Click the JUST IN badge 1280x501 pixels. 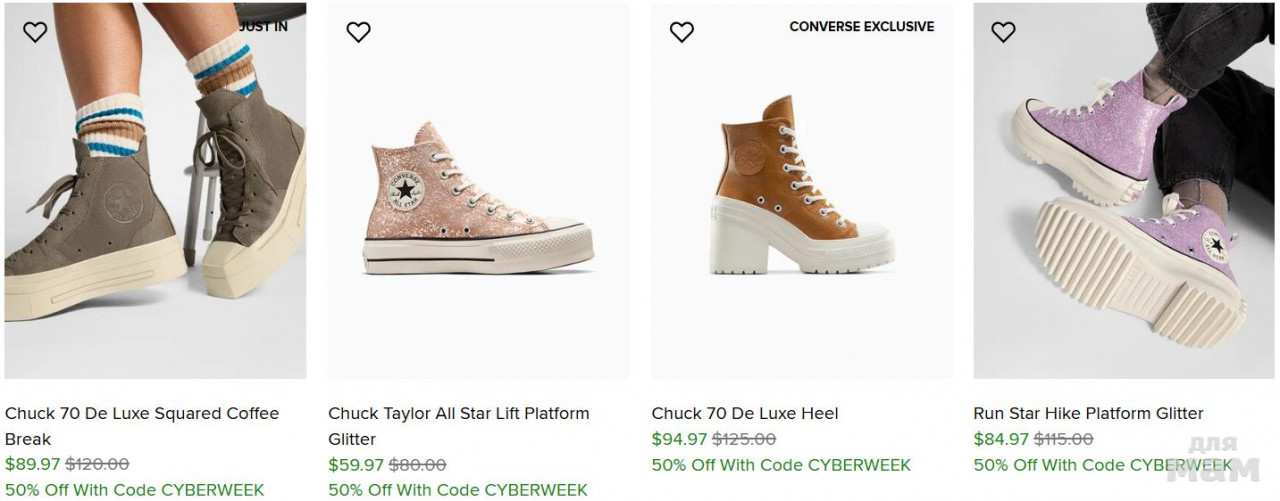coord(264,27)
